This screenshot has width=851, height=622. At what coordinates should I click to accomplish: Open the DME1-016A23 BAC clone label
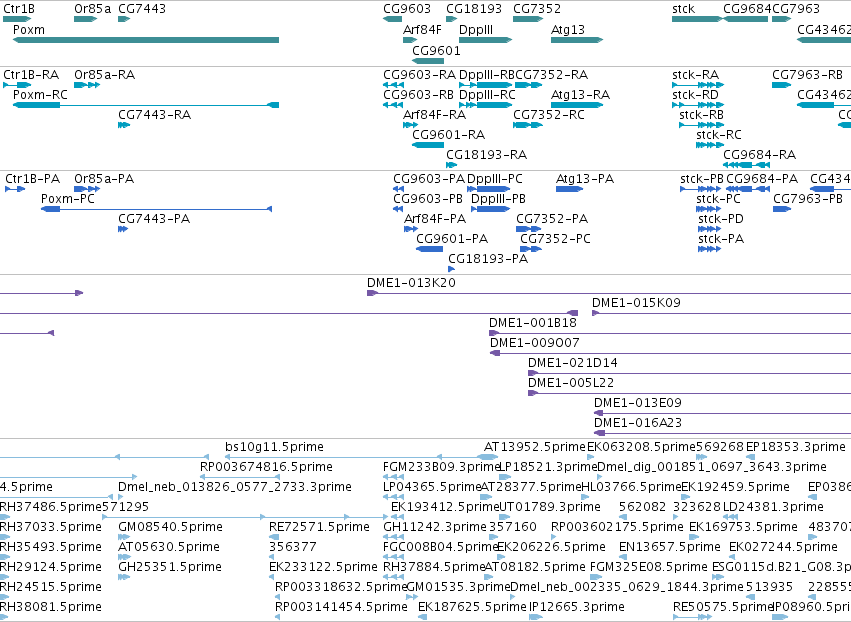coord(638,424)
